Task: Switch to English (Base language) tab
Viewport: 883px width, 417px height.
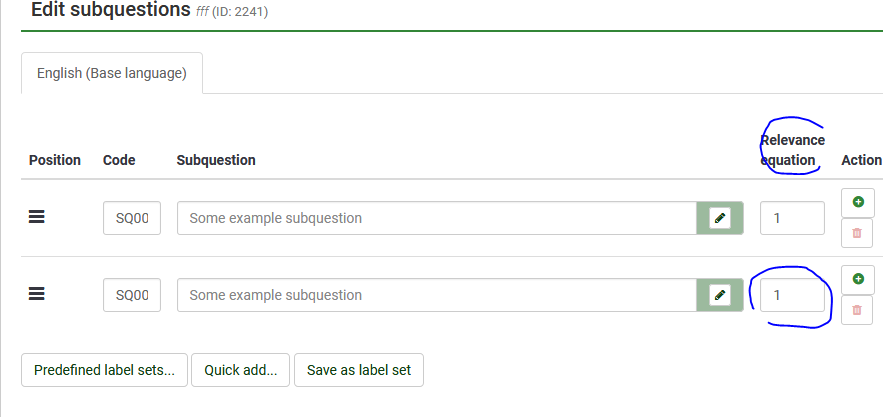Action: tap(112, 73)
